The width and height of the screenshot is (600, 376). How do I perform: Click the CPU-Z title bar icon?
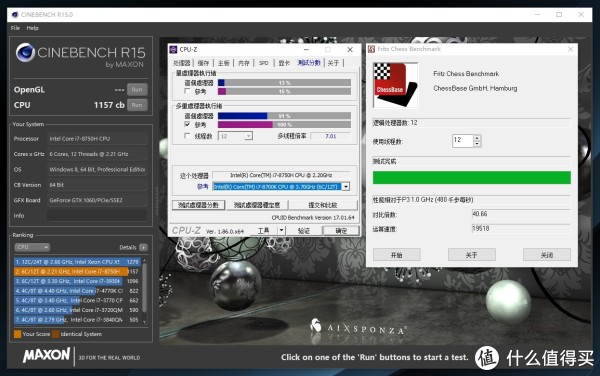173,49
